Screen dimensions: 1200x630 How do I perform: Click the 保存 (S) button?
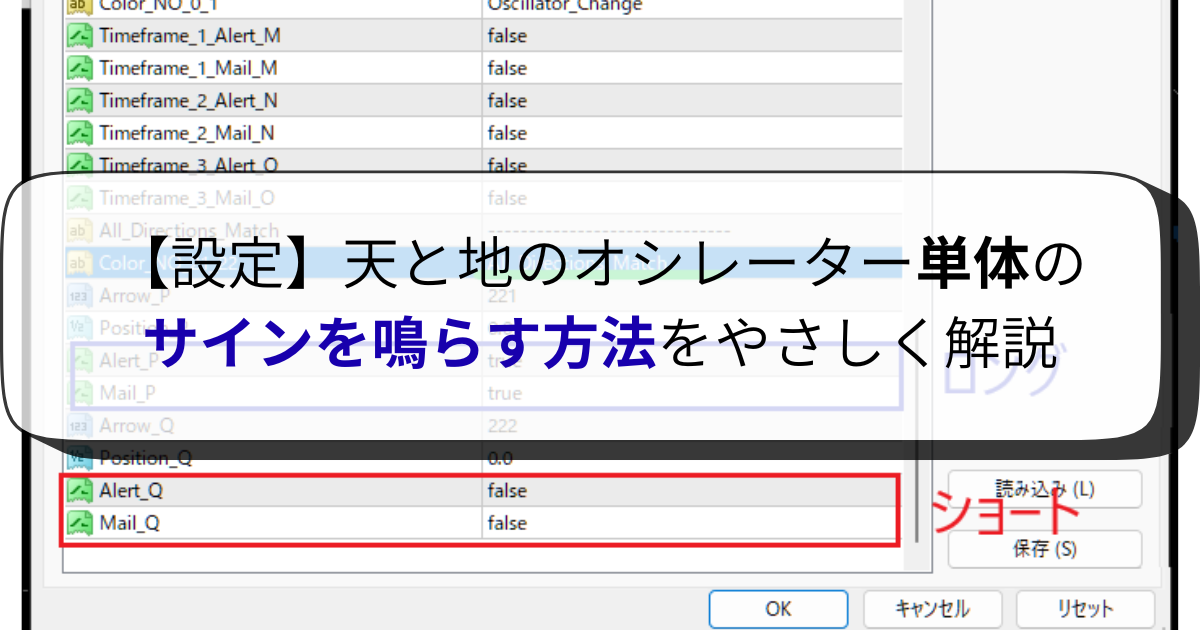1044,549
